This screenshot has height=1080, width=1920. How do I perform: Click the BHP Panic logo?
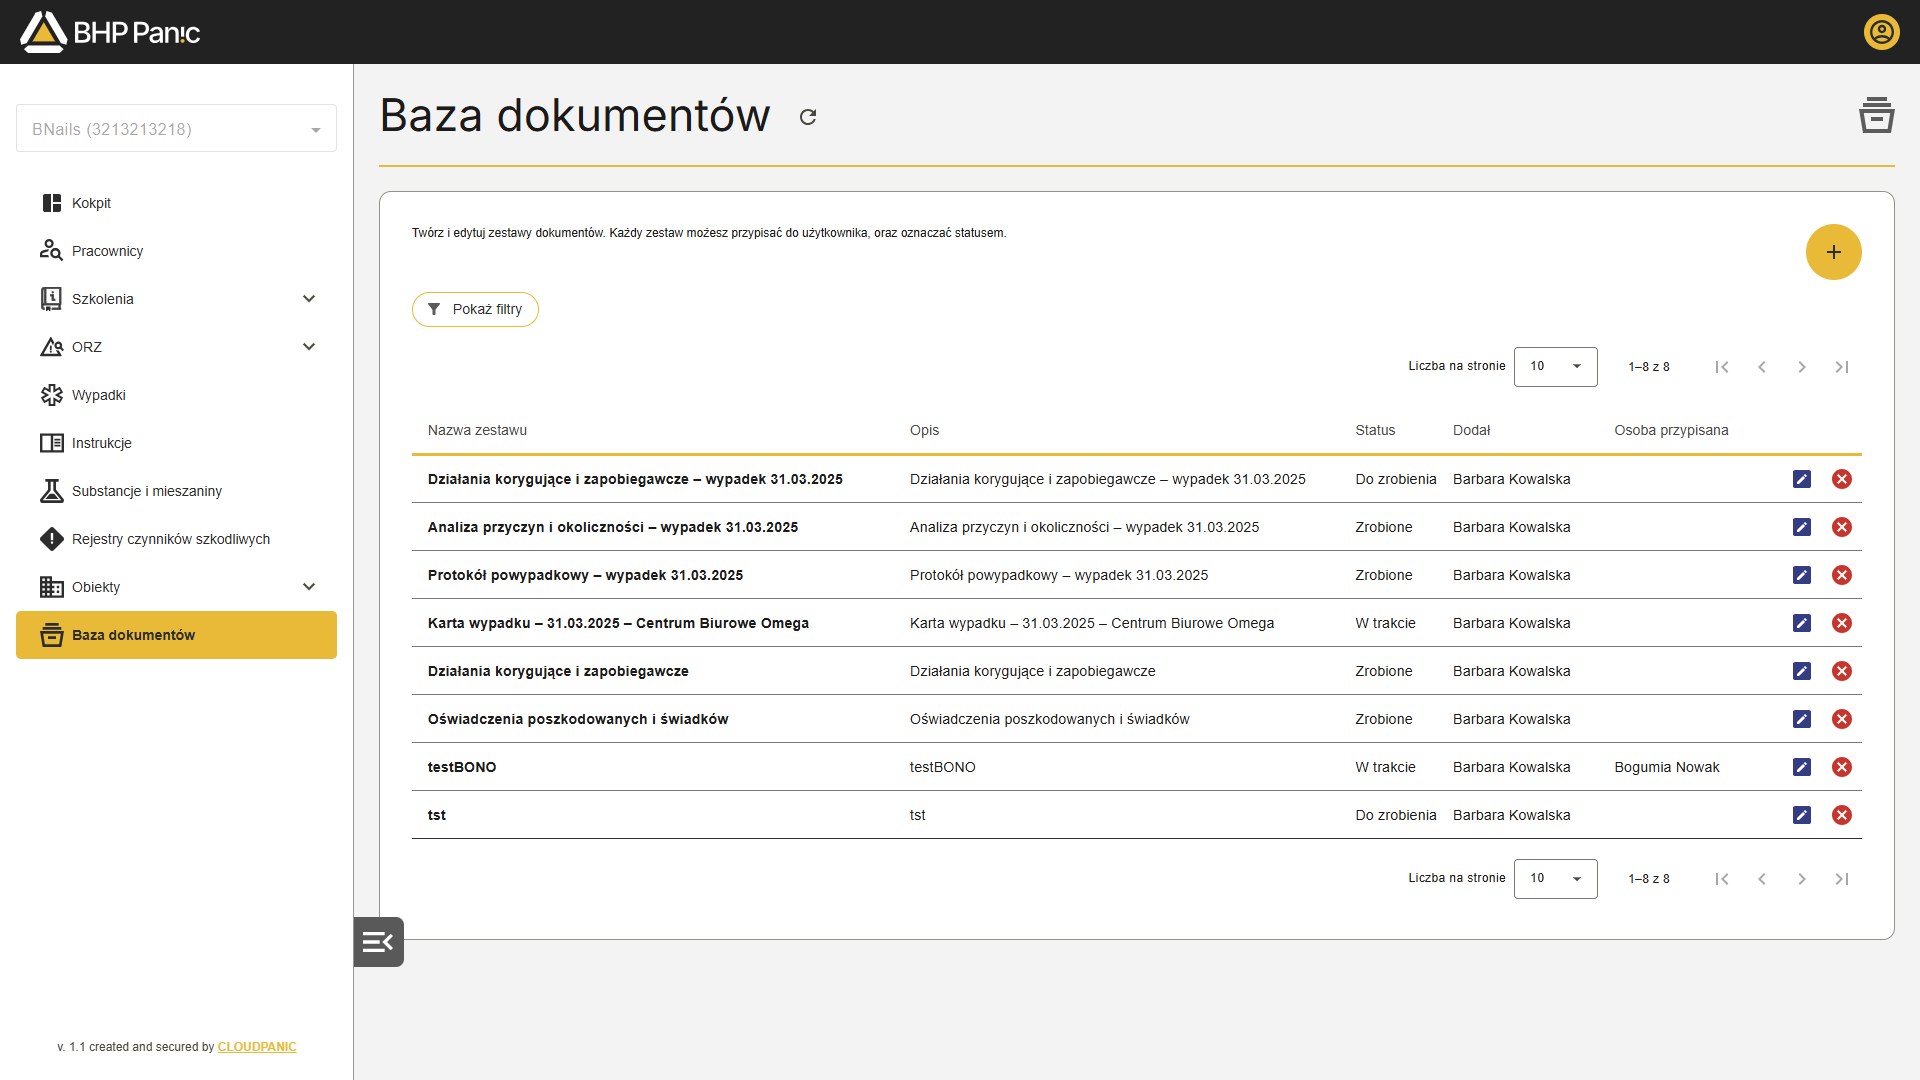tap(110, 32)
